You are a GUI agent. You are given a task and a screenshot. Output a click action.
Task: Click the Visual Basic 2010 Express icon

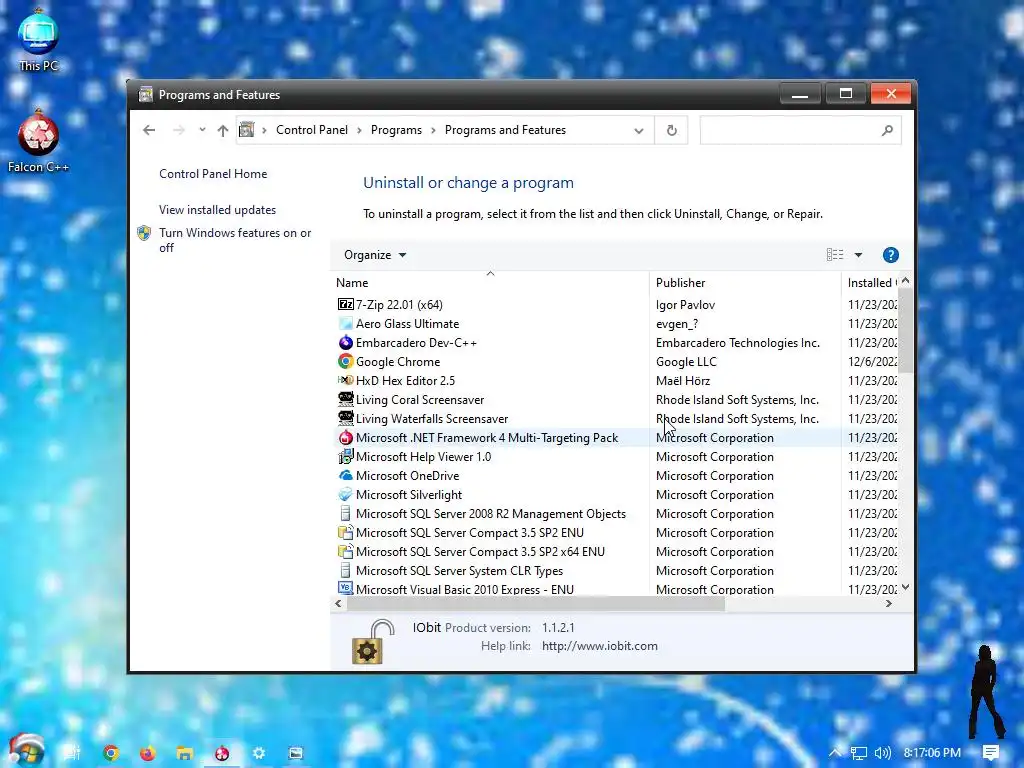345,588
